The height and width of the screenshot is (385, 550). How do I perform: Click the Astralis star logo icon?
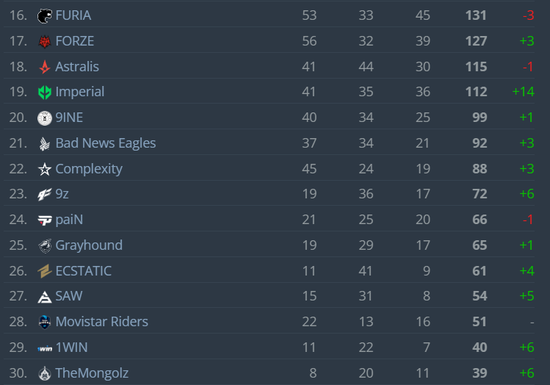click(45, 67)
